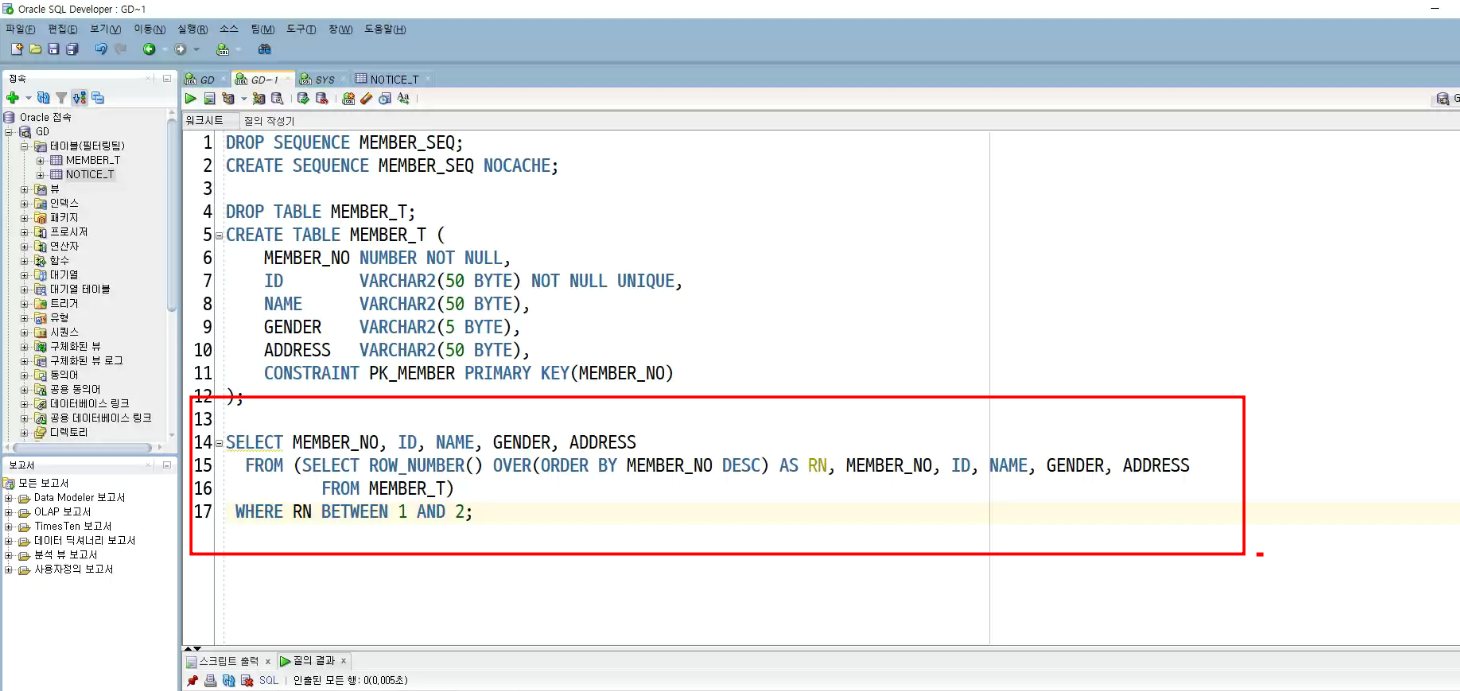Collapse the CREATE TABLE code fold marker
This screenshot has height=691, width=1460.
pyautogui.click(x=220, y=235)
